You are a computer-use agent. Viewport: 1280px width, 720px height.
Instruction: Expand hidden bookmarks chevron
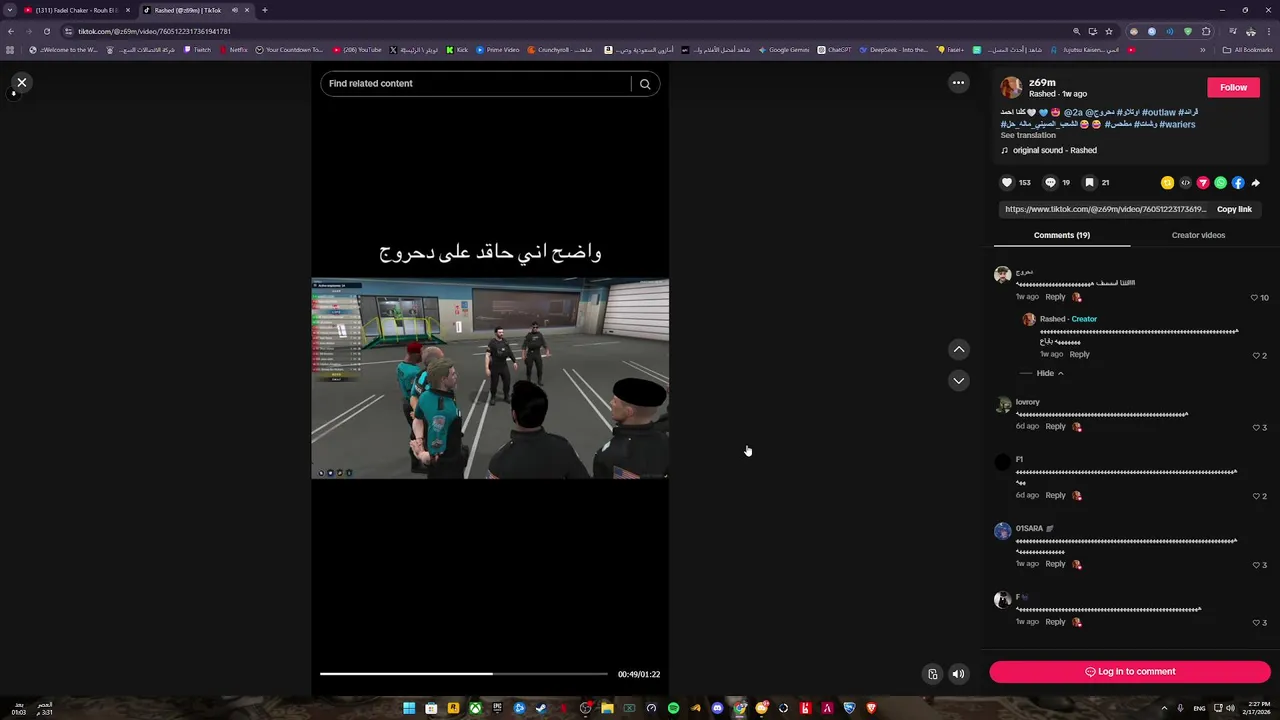1203,50
